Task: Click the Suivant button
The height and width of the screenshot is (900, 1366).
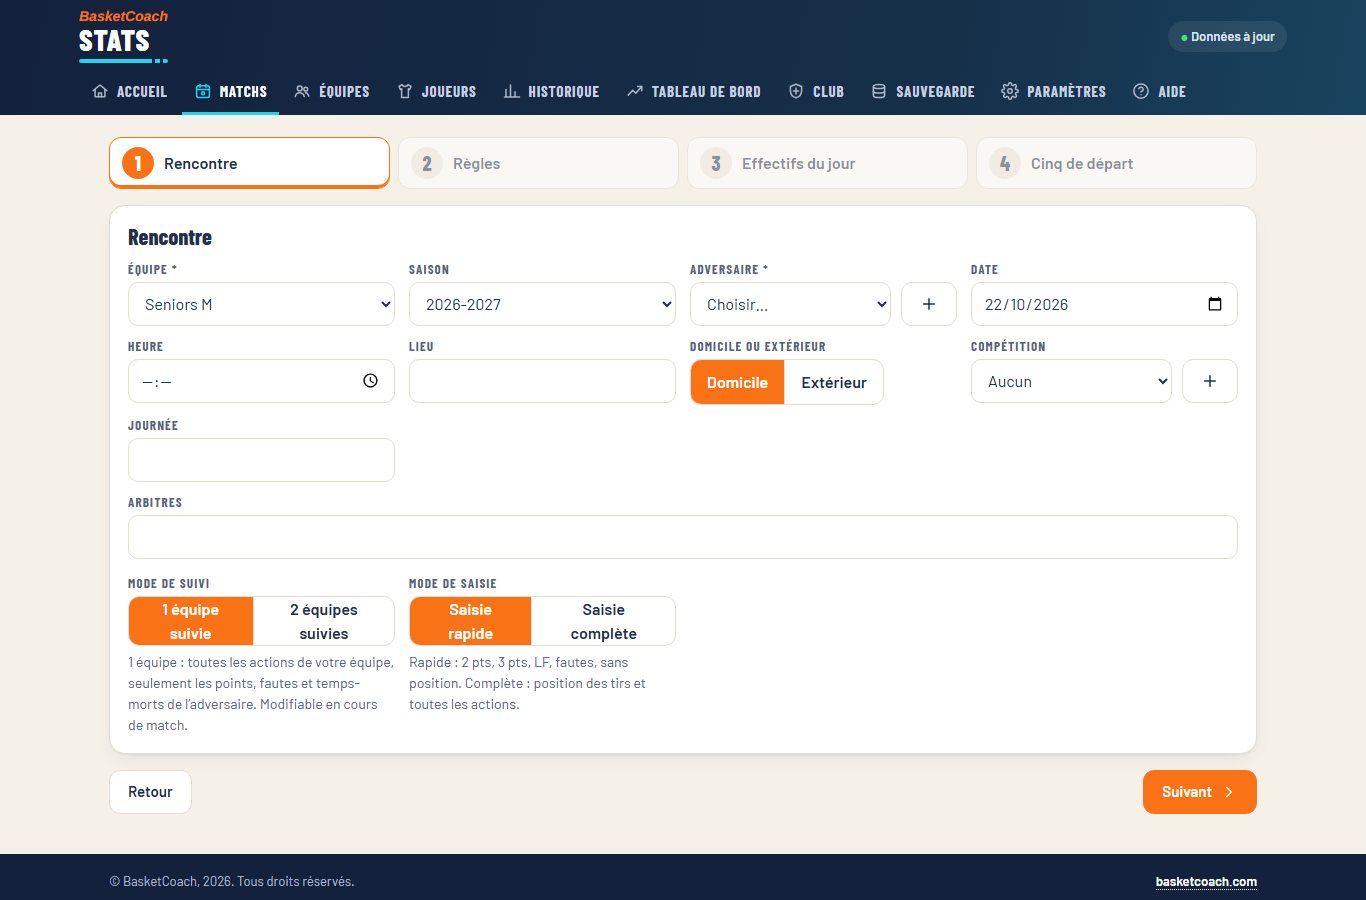Action: 1199,792
